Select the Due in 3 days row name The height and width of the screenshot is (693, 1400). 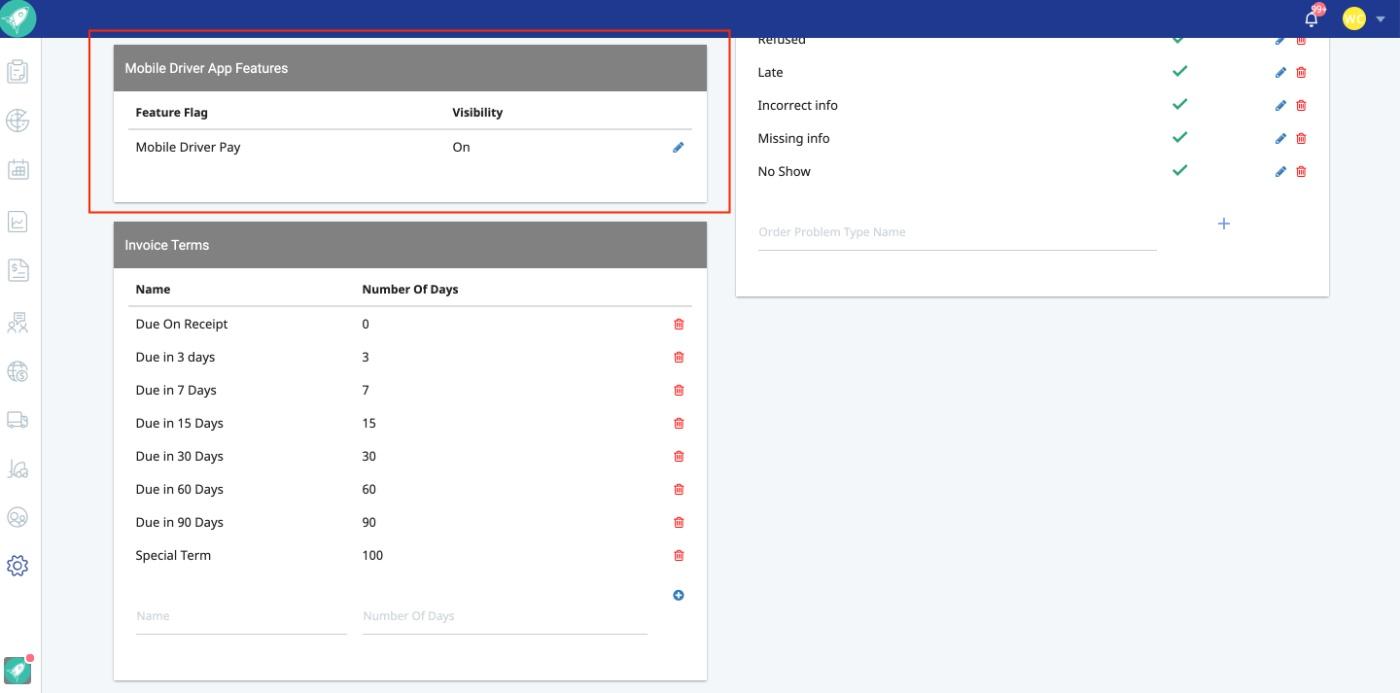175,357
